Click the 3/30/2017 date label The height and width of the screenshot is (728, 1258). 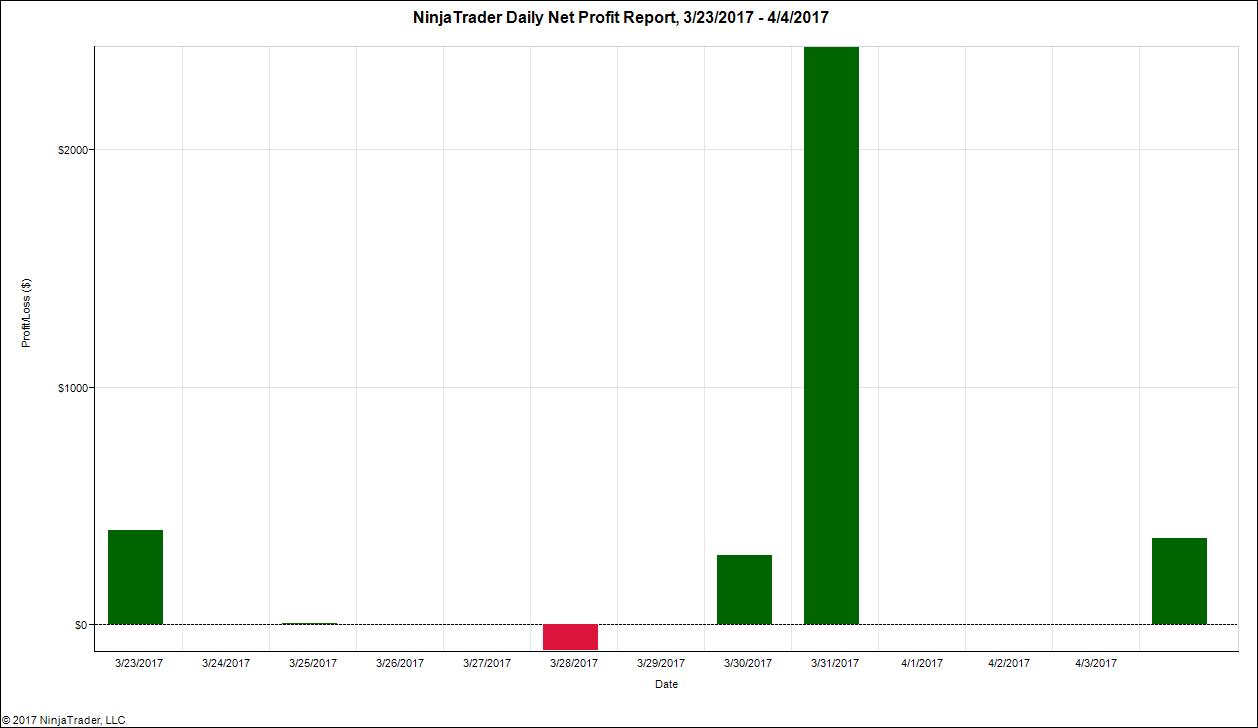pyautogui.click(x=748, y=662)
